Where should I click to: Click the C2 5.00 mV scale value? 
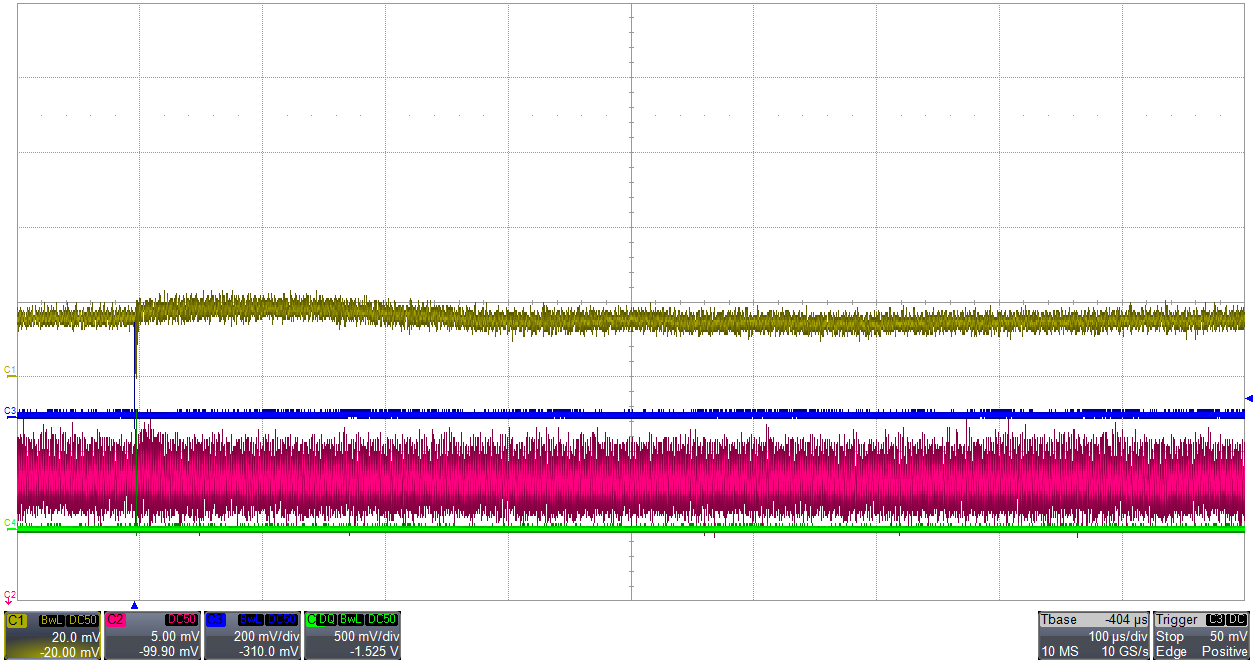pos(175,637)
